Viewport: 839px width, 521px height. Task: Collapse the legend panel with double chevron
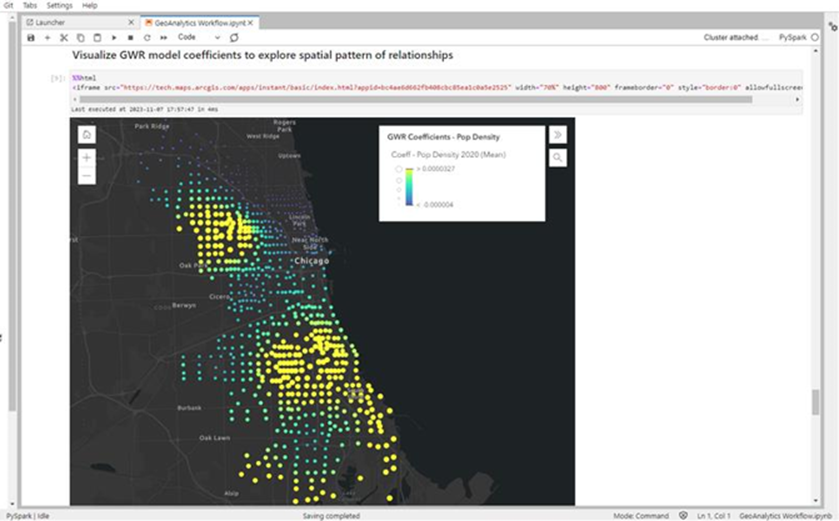(x=558, y=134)
